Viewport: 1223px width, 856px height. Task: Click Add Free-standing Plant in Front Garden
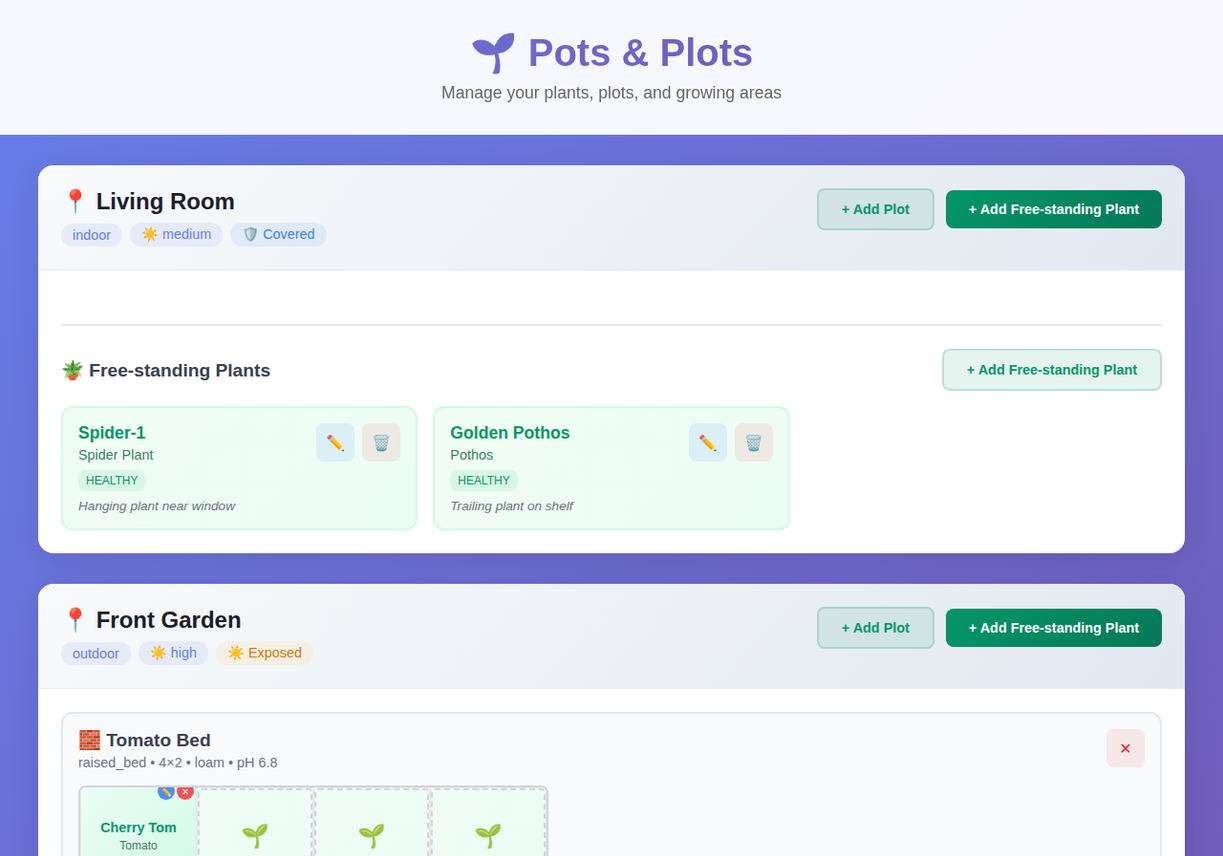pos(1053,627)
